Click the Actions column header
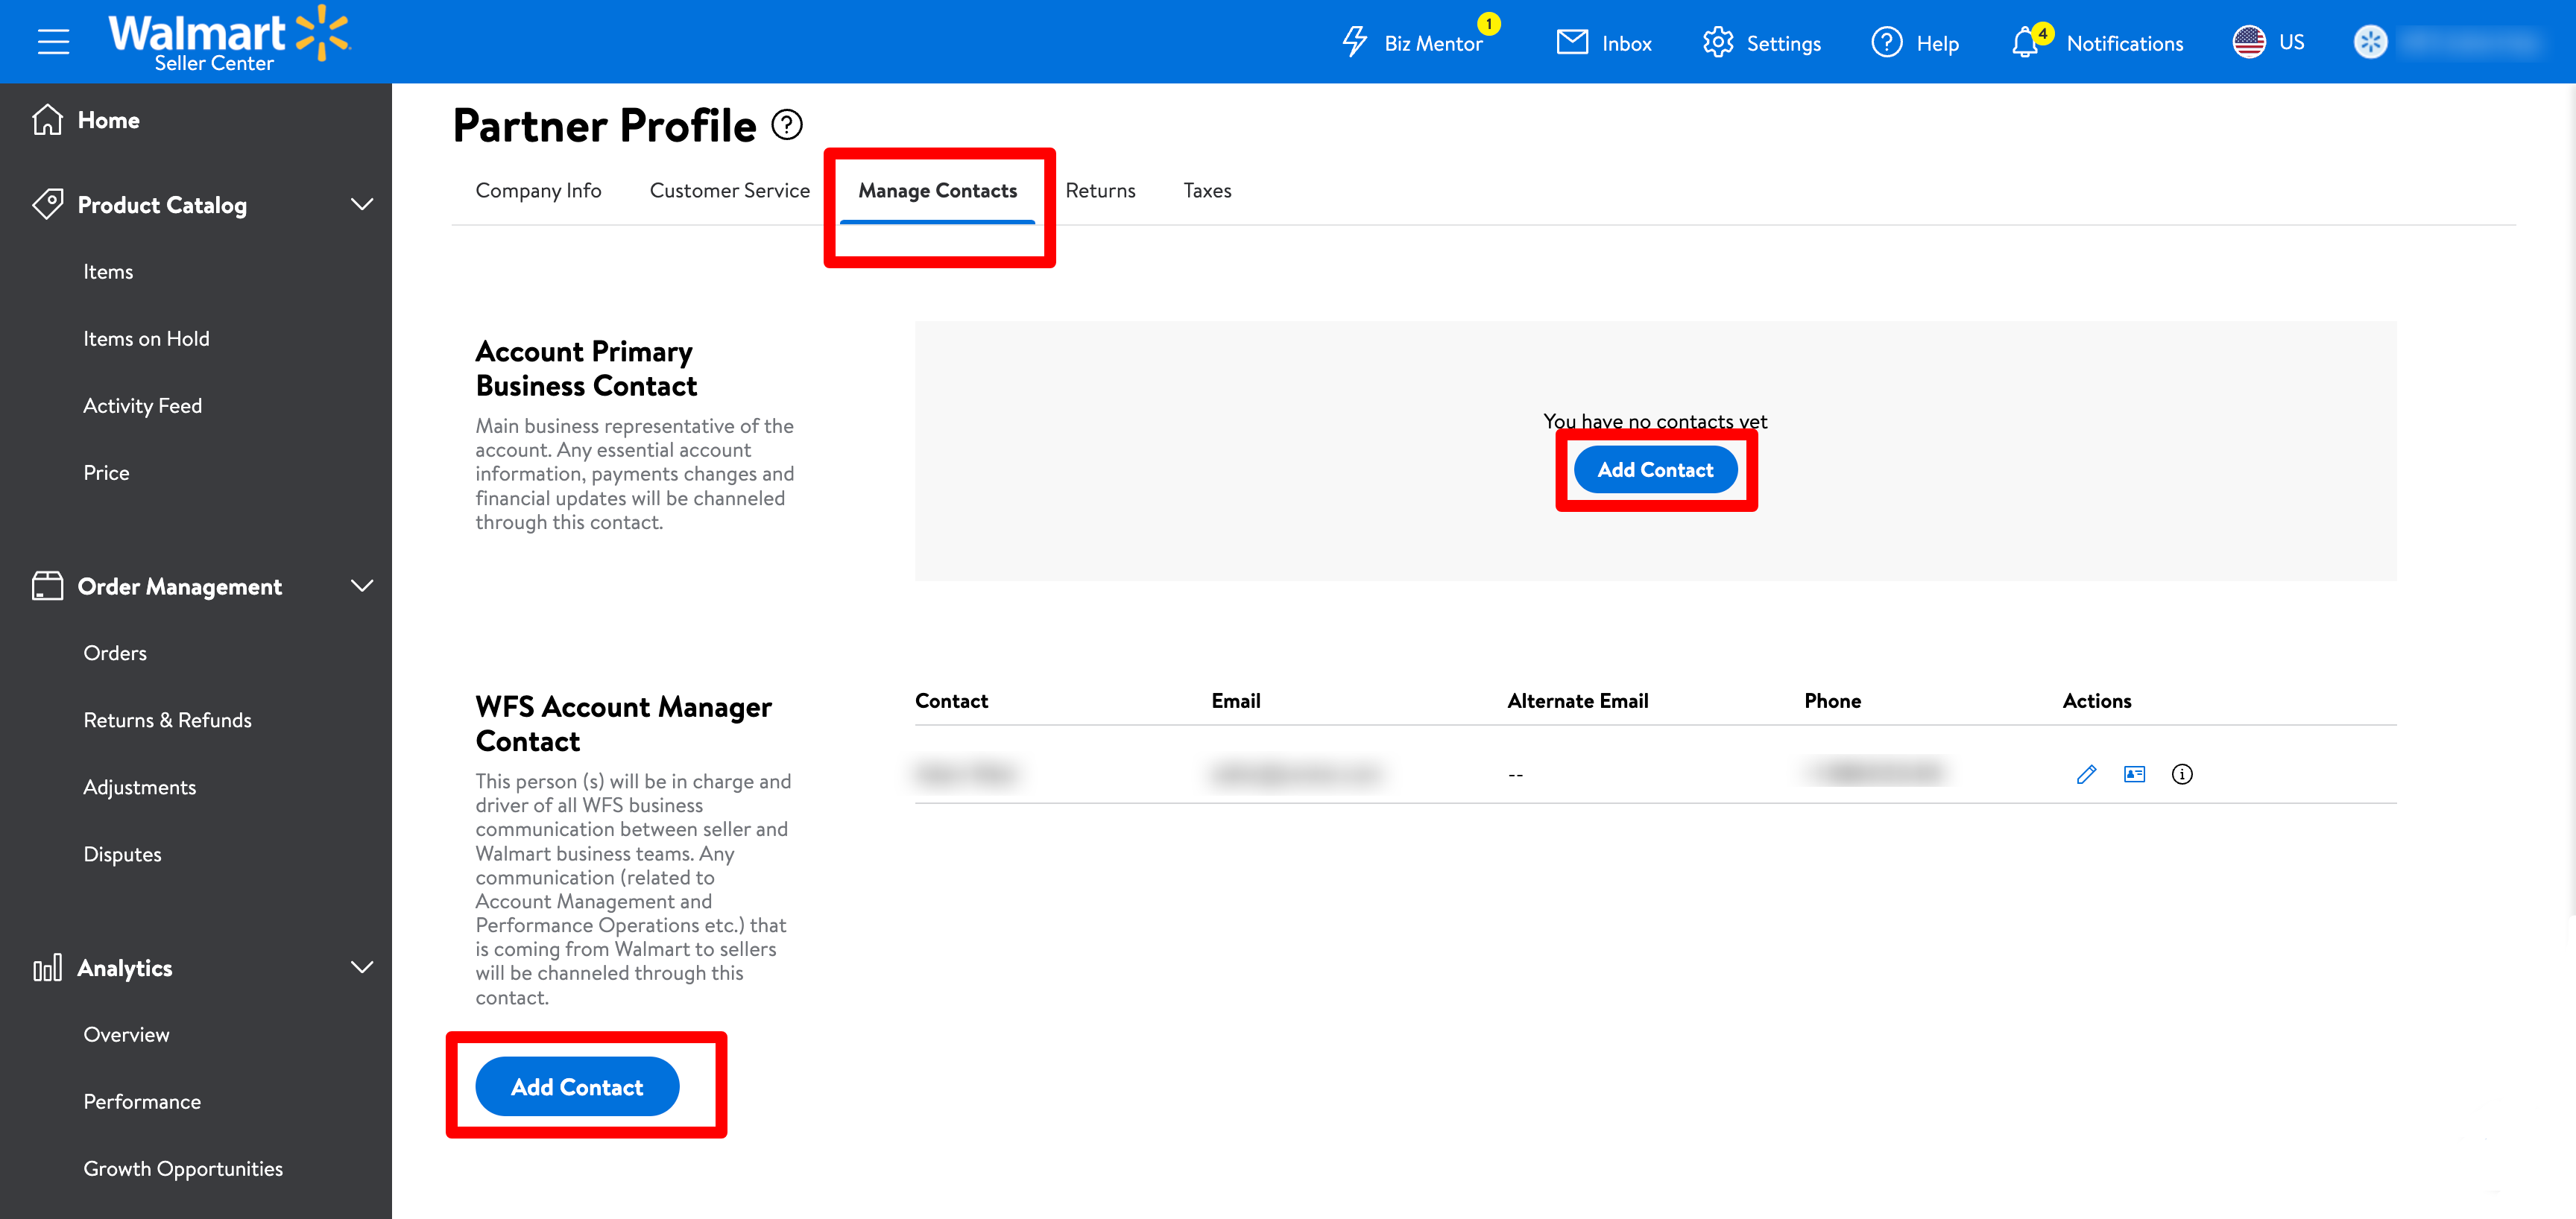2576x1219 pixels. (2096, 701)
